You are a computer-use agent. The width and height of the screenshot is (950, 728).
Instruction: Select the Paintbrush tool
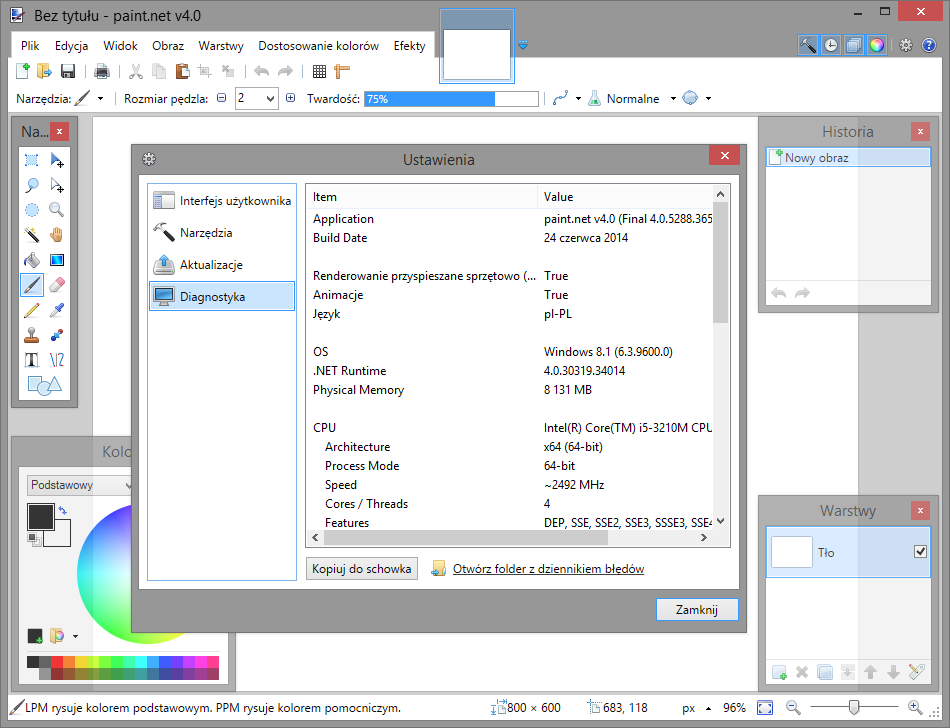click(32, 285)
